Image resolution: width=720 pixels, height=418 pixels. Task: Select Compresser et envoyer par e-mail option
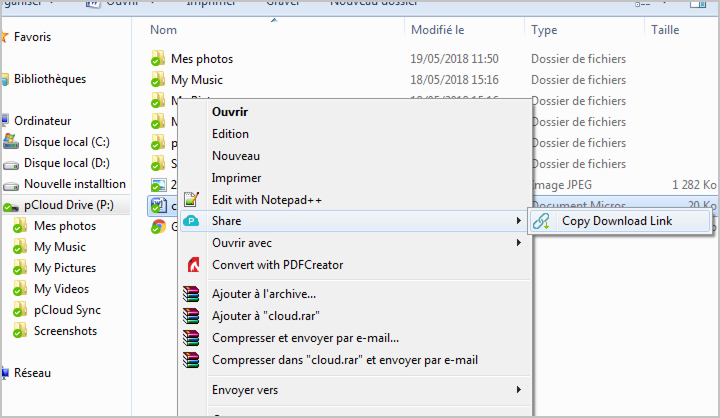tap(305, 338)
